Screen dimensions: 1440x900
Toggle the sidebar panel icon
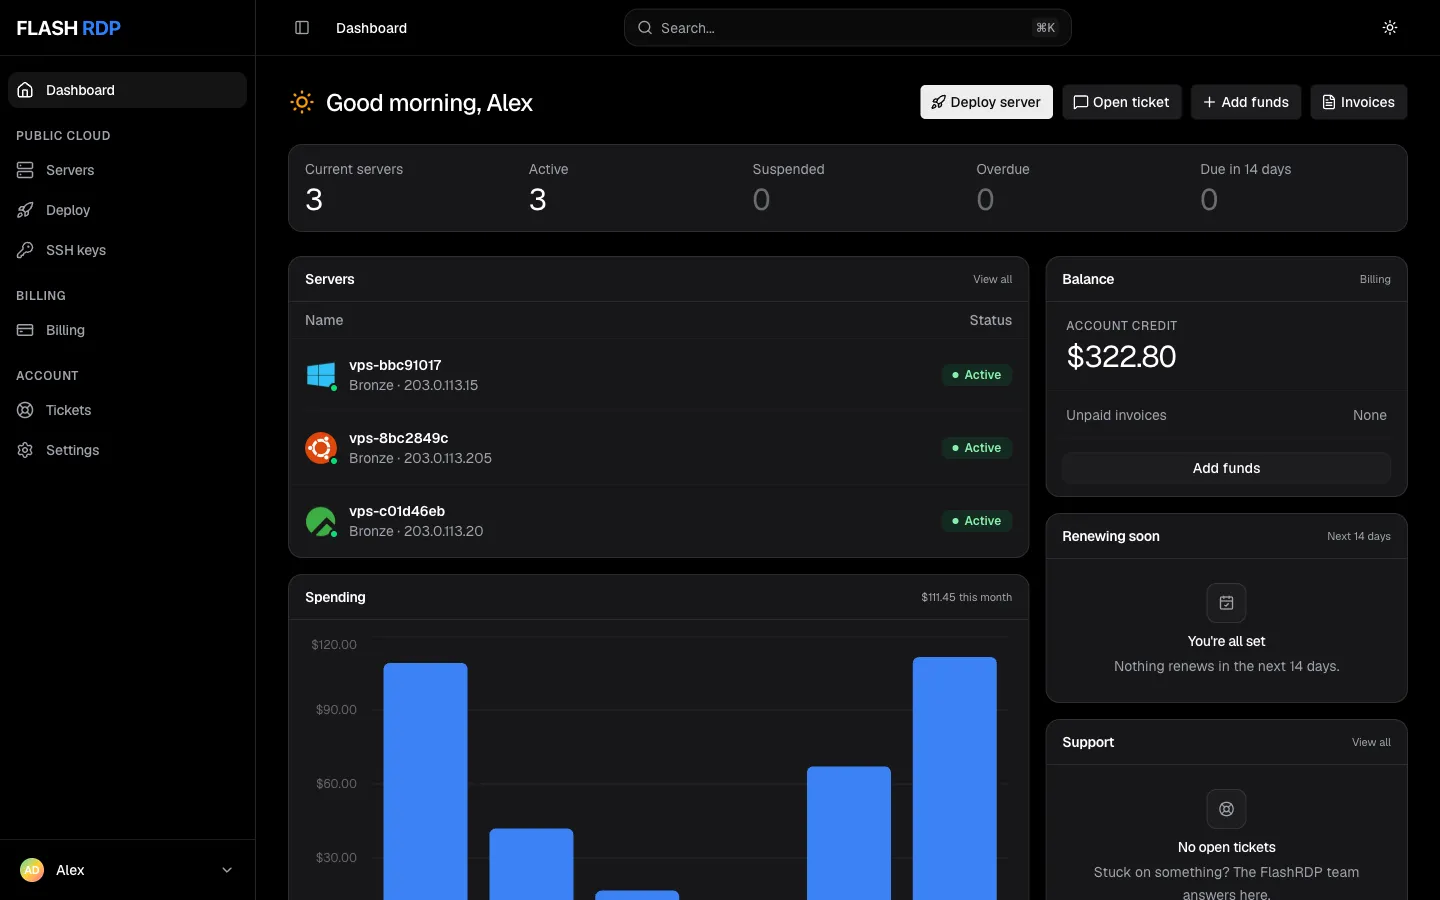point(302,28)
